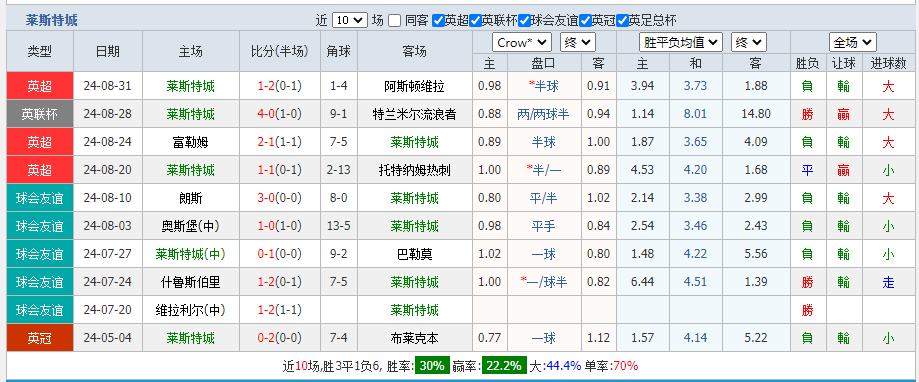Open 朗斯 home team link

(190, 199)
